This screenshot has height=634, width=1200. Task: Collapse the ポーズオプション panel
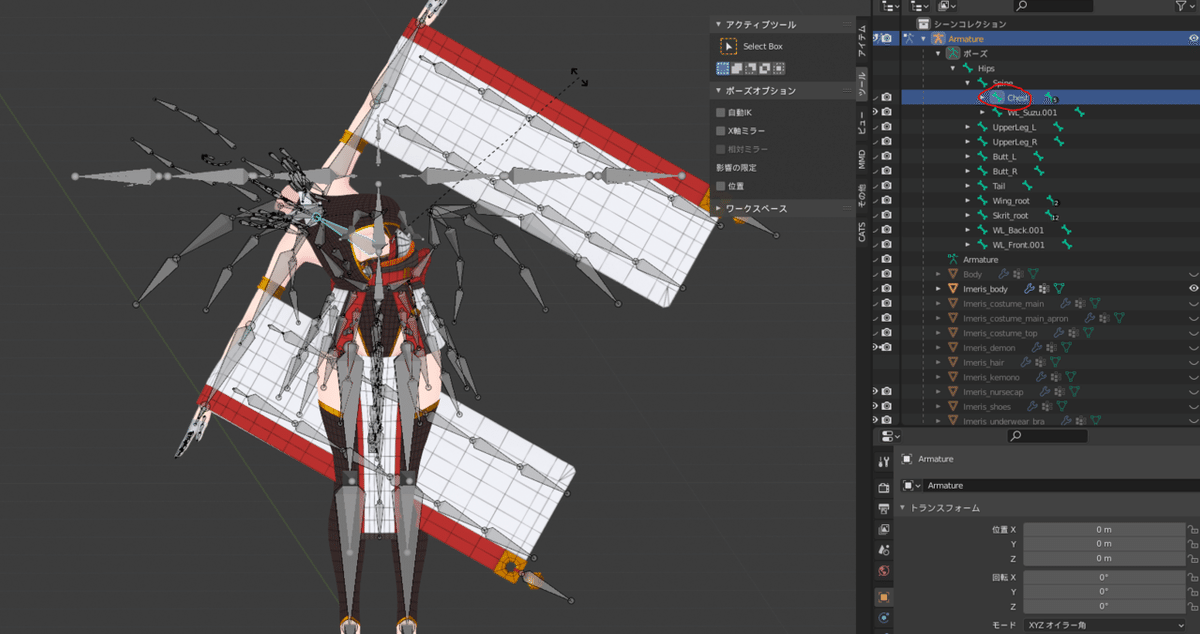718,91
